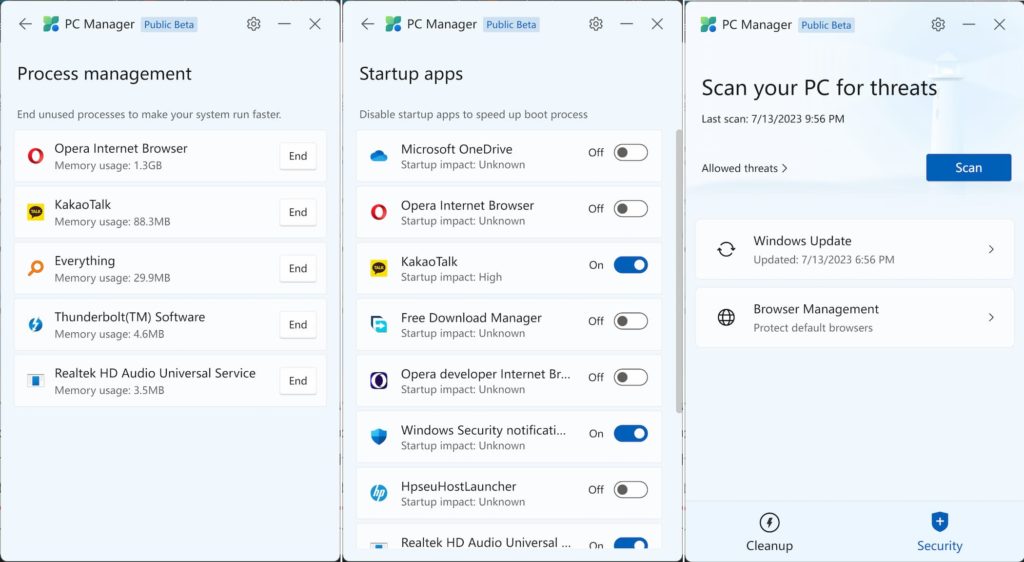Click Public Beta badge in Security window
Viewport: 1024px width, 562px height.
click(x=826, y=25)
